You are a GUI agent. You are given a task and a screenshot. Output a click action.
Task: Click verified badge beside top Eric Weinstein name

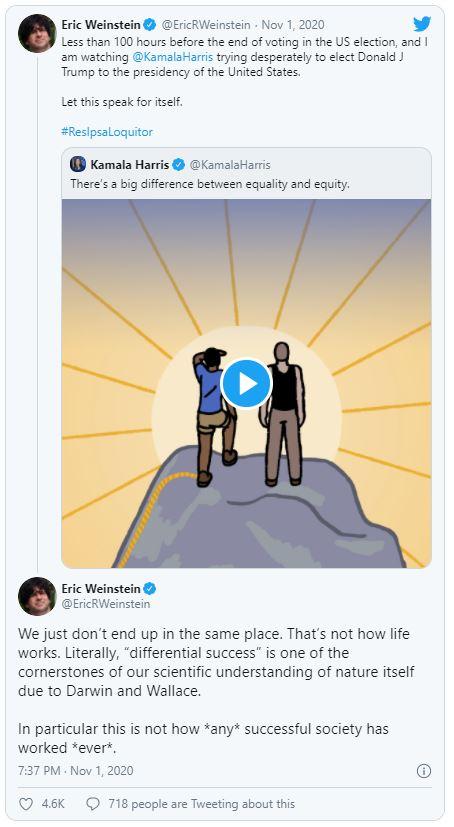(150, 24)
